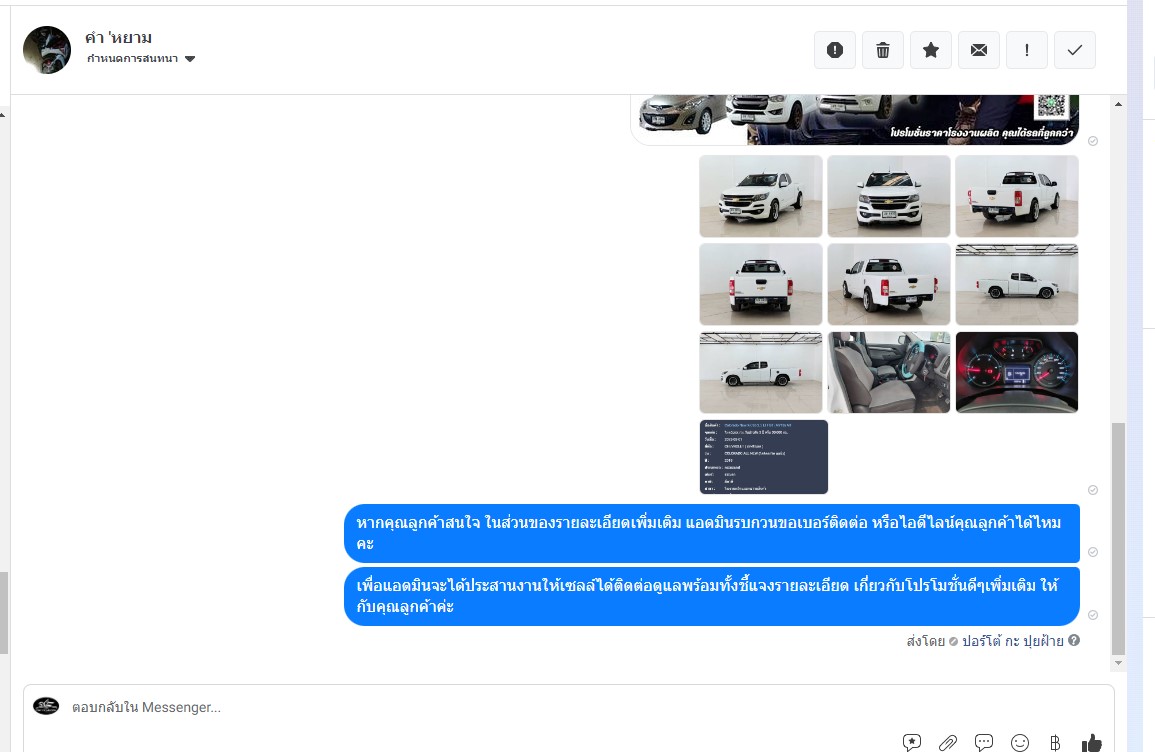Mark conversation as spam with exclamation circle icon

(x=835, y=50)
